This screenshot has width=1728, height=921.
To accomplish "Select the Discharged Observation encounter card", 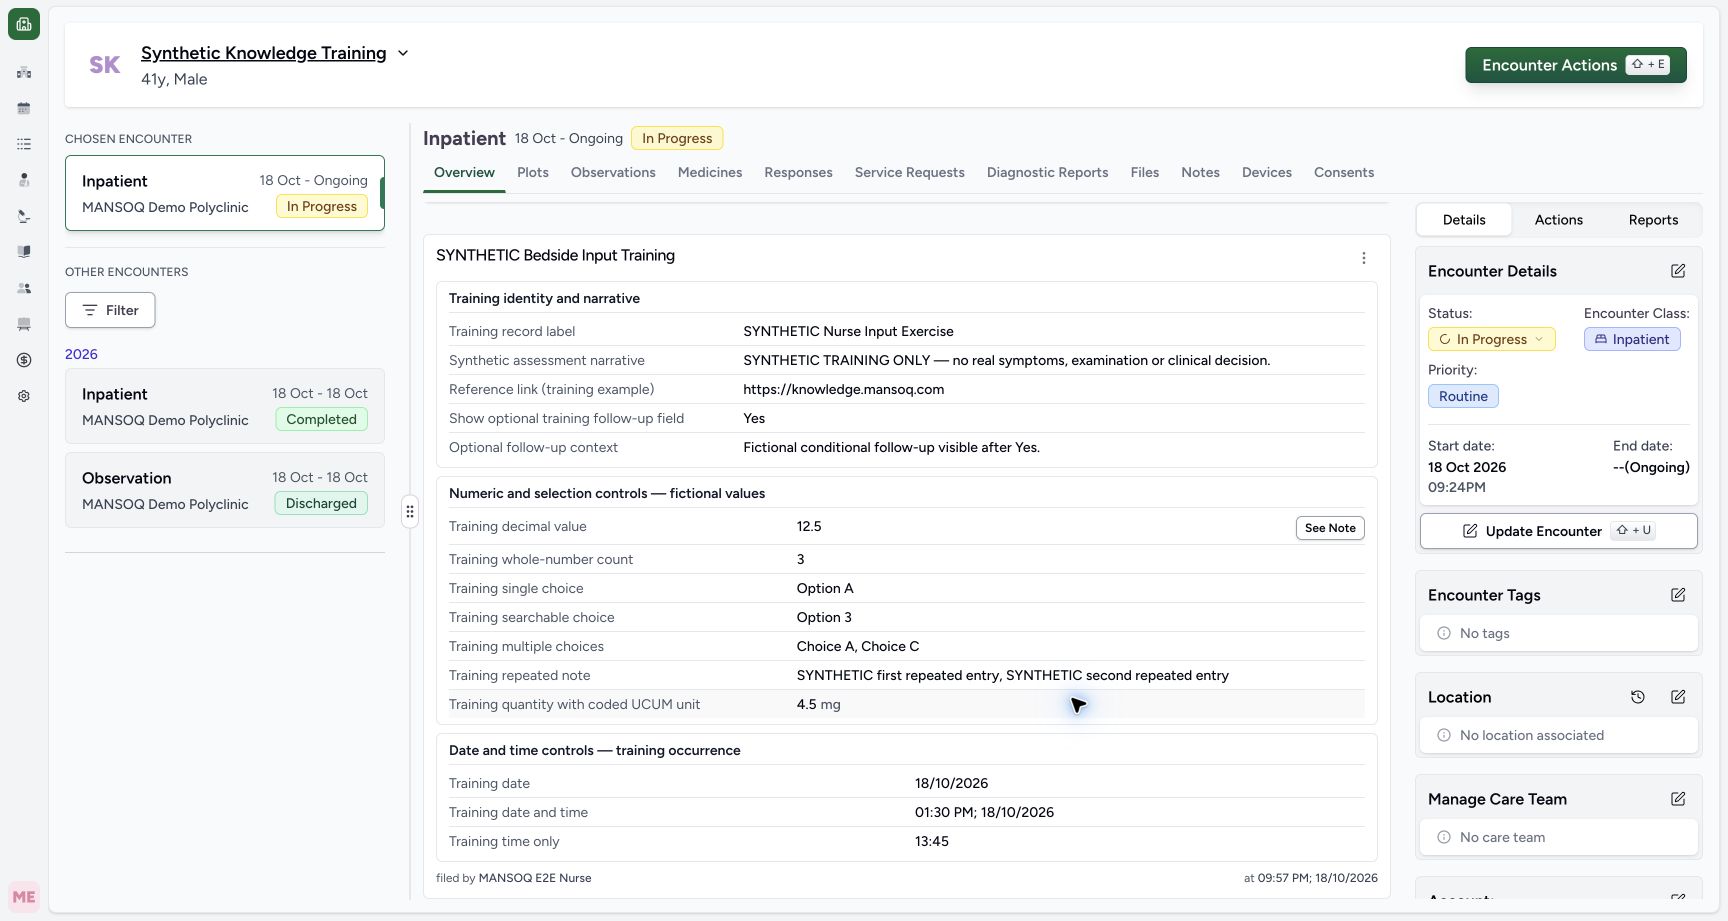I will pyautogui.click(x=225, y=490).
